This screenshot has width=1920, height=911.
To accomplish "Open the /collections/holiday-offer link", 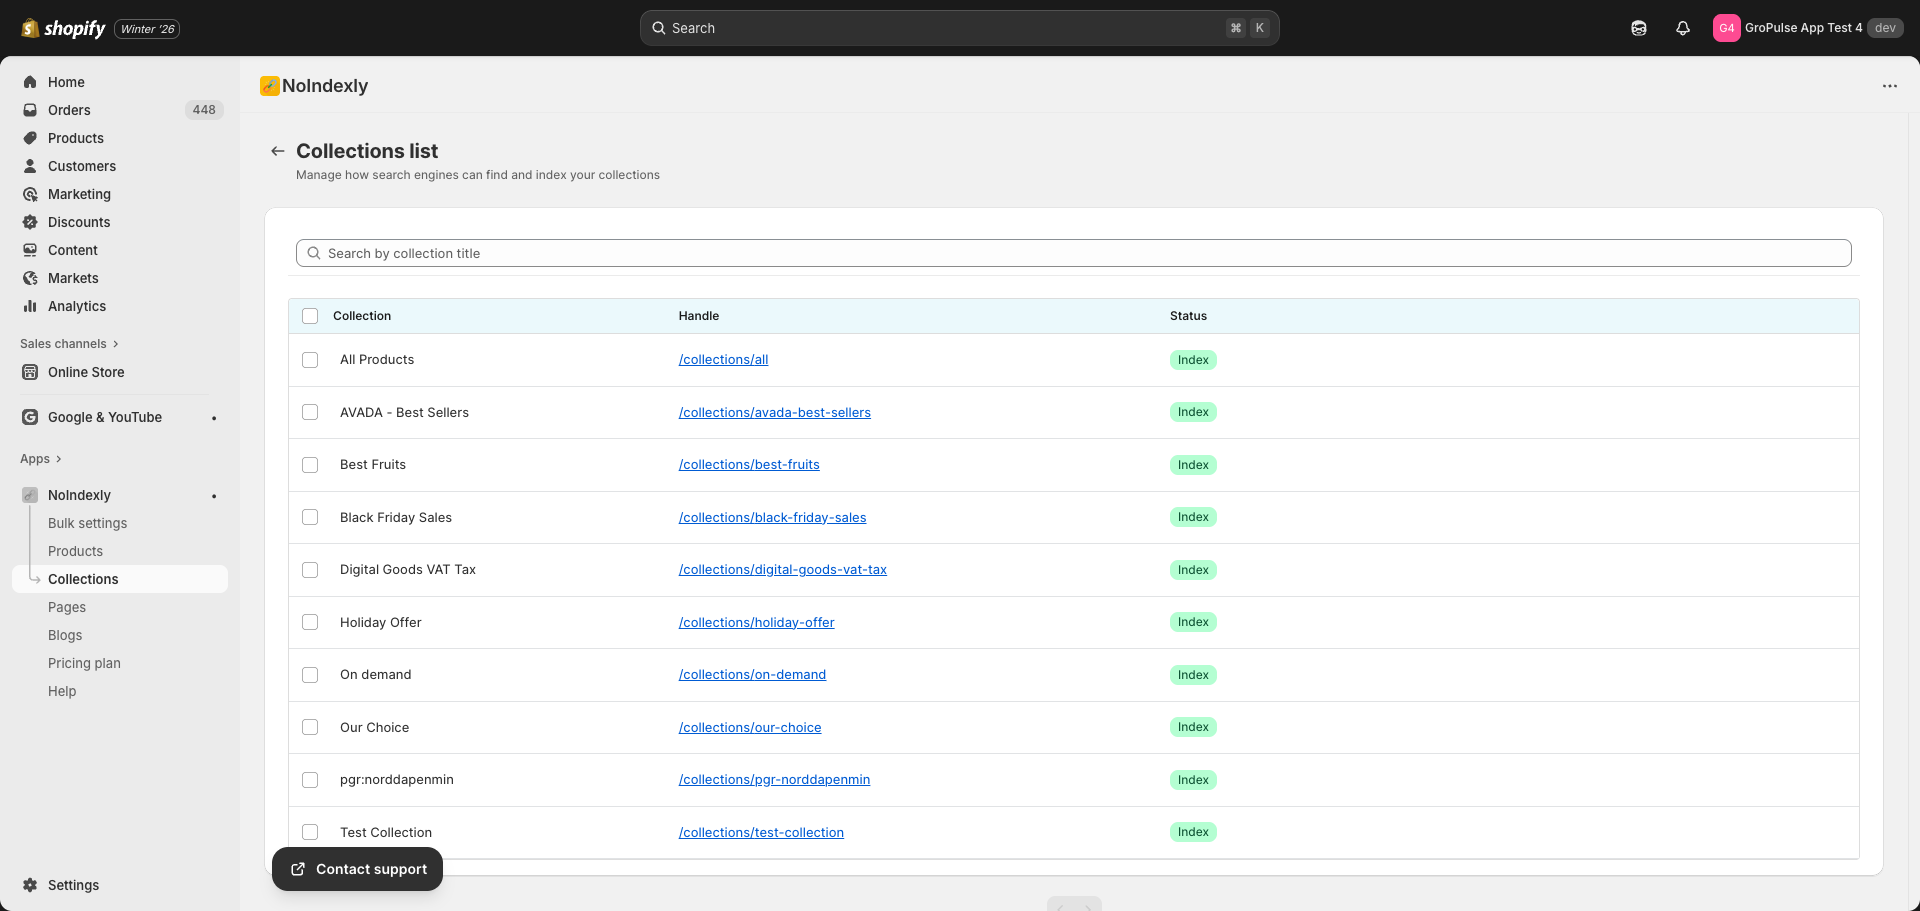I will pos(756,622).
